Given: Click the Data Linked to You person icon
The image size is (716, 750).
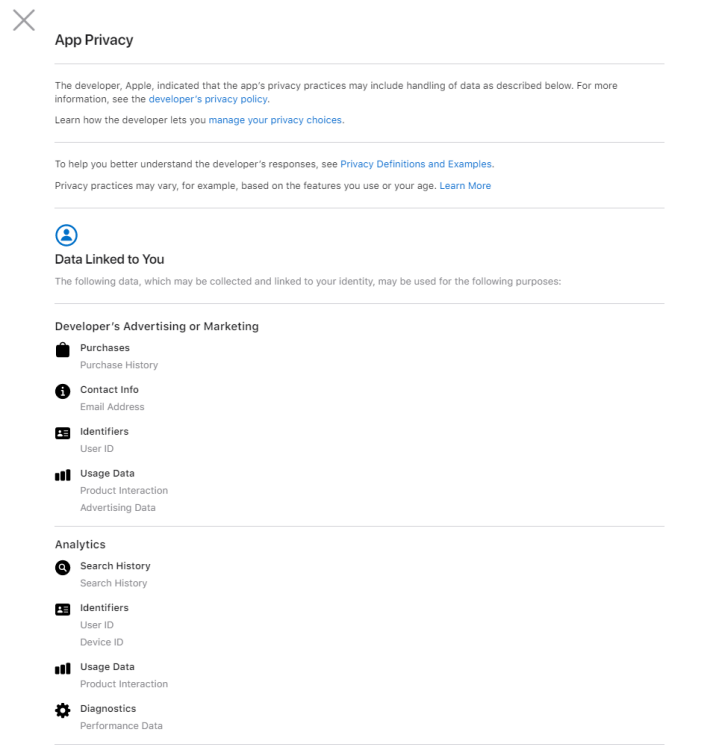Looking at the screenshot, I should [66, 235].
